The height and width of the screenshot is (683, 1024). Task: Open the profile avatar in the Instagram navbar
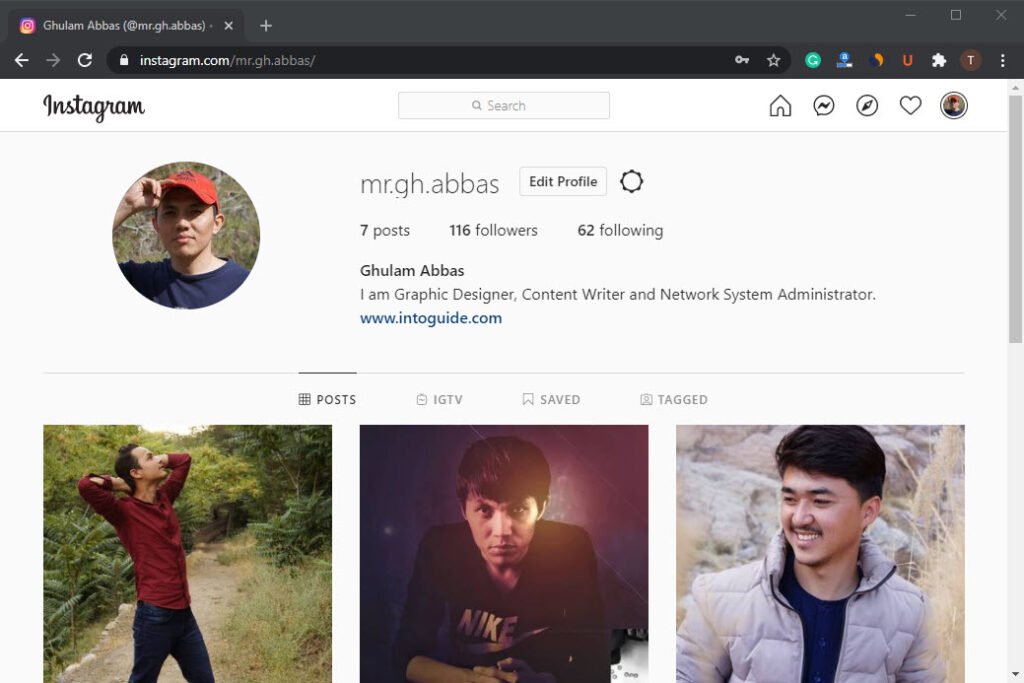tap(953, 106)
